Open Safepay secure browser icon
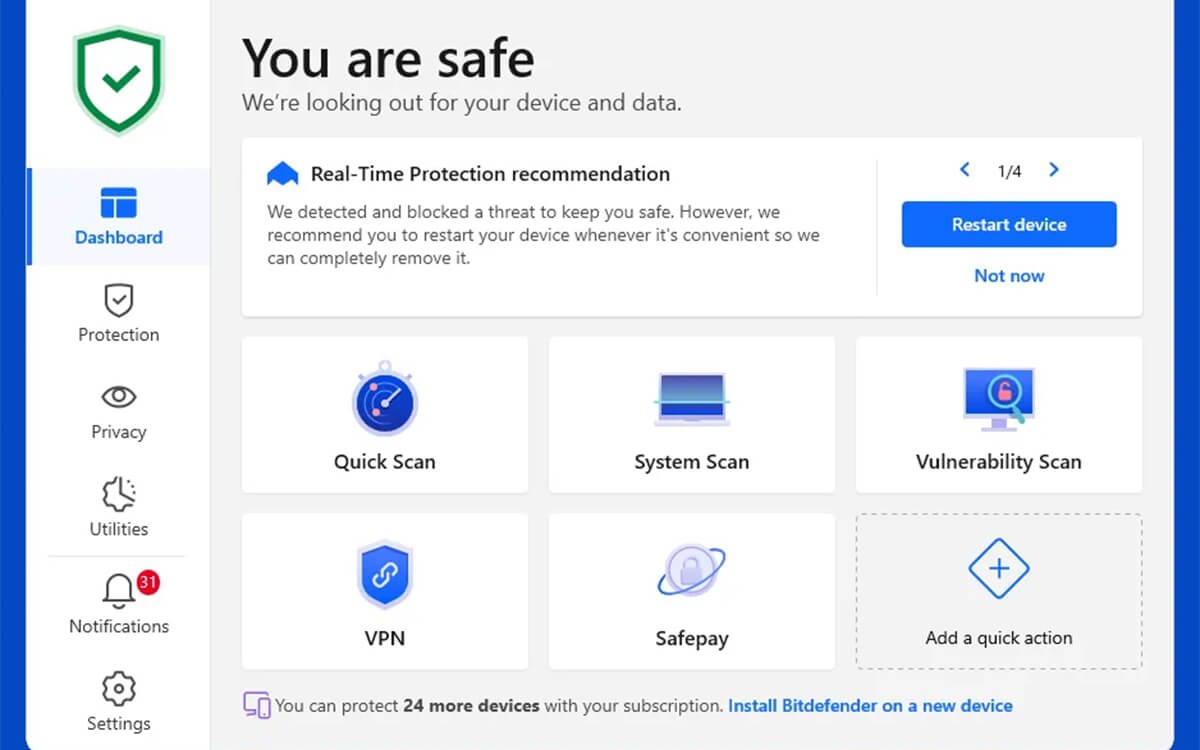 point(691,573)
